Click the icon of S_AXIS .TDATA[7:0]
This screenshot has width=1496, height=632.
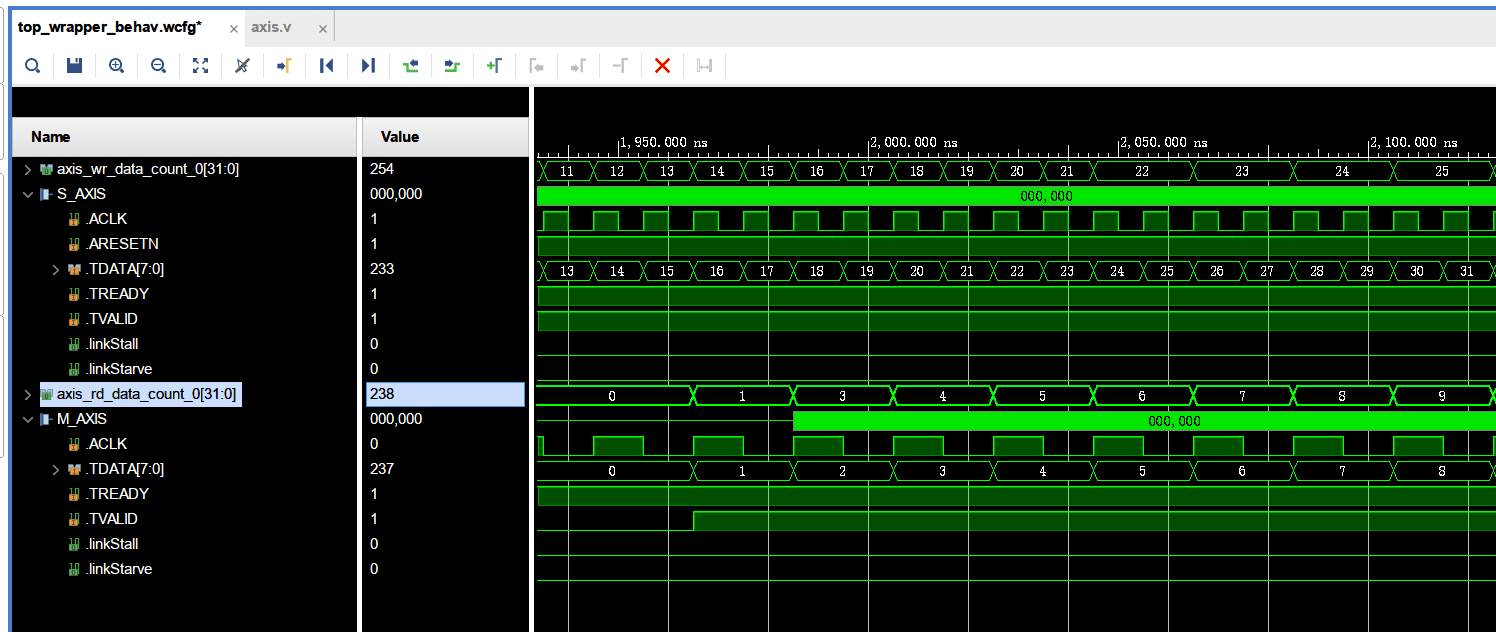coord(74,269)
